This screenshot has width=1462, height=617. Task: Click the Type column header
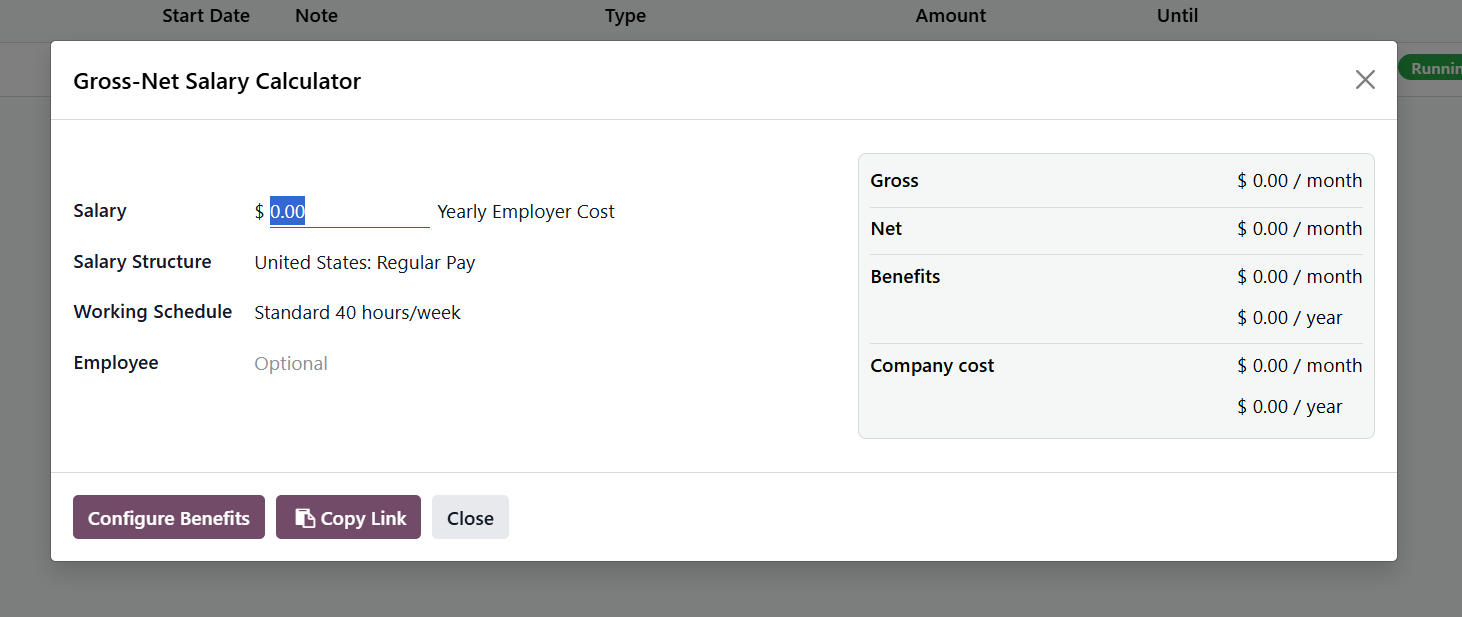coord(625,16)
